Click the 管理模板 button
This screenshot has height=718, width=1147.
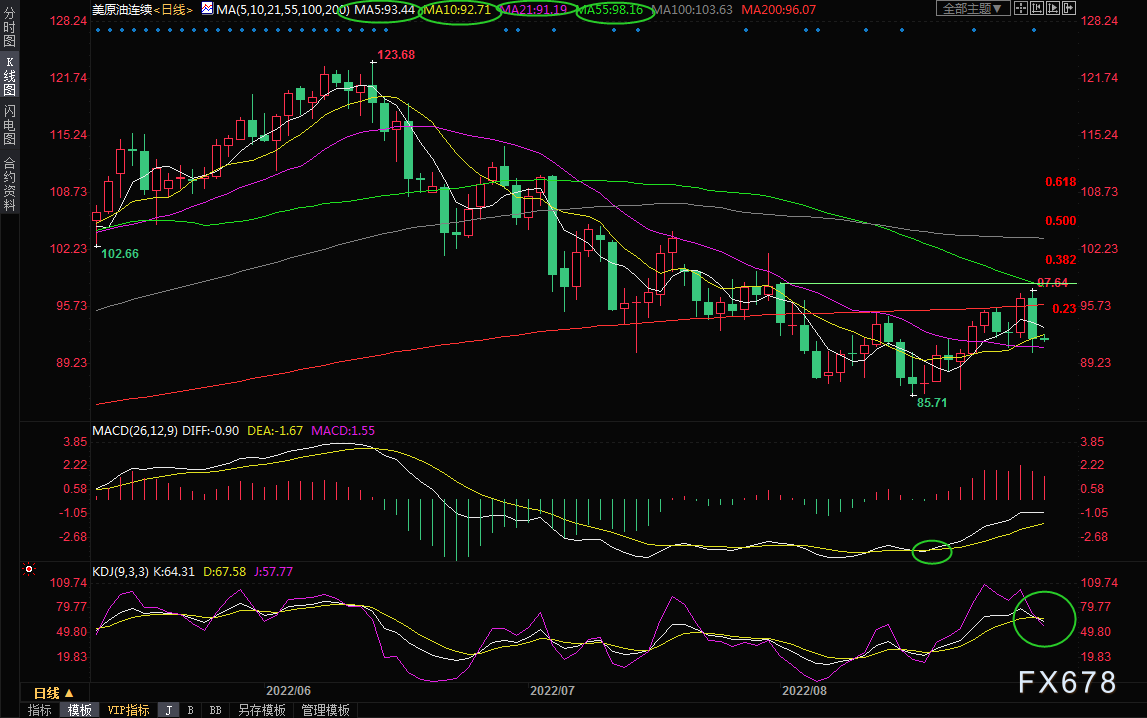326,710
